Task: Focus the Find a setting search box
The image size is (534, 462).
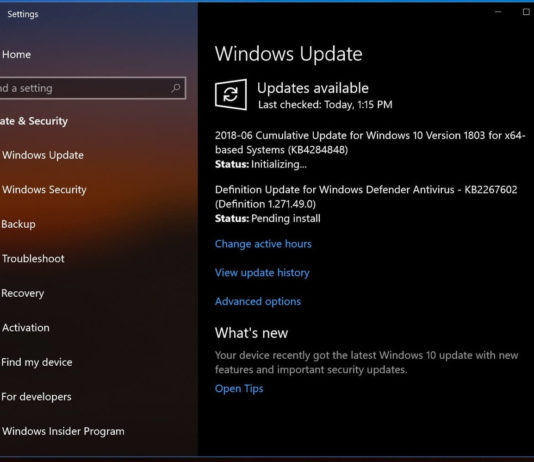Action: point(93,88)
